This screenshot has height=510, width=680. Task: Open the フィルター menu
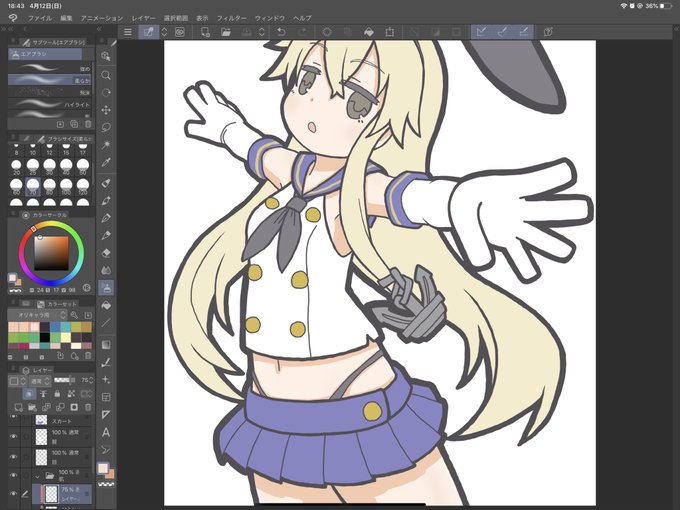tap(232, 18)
